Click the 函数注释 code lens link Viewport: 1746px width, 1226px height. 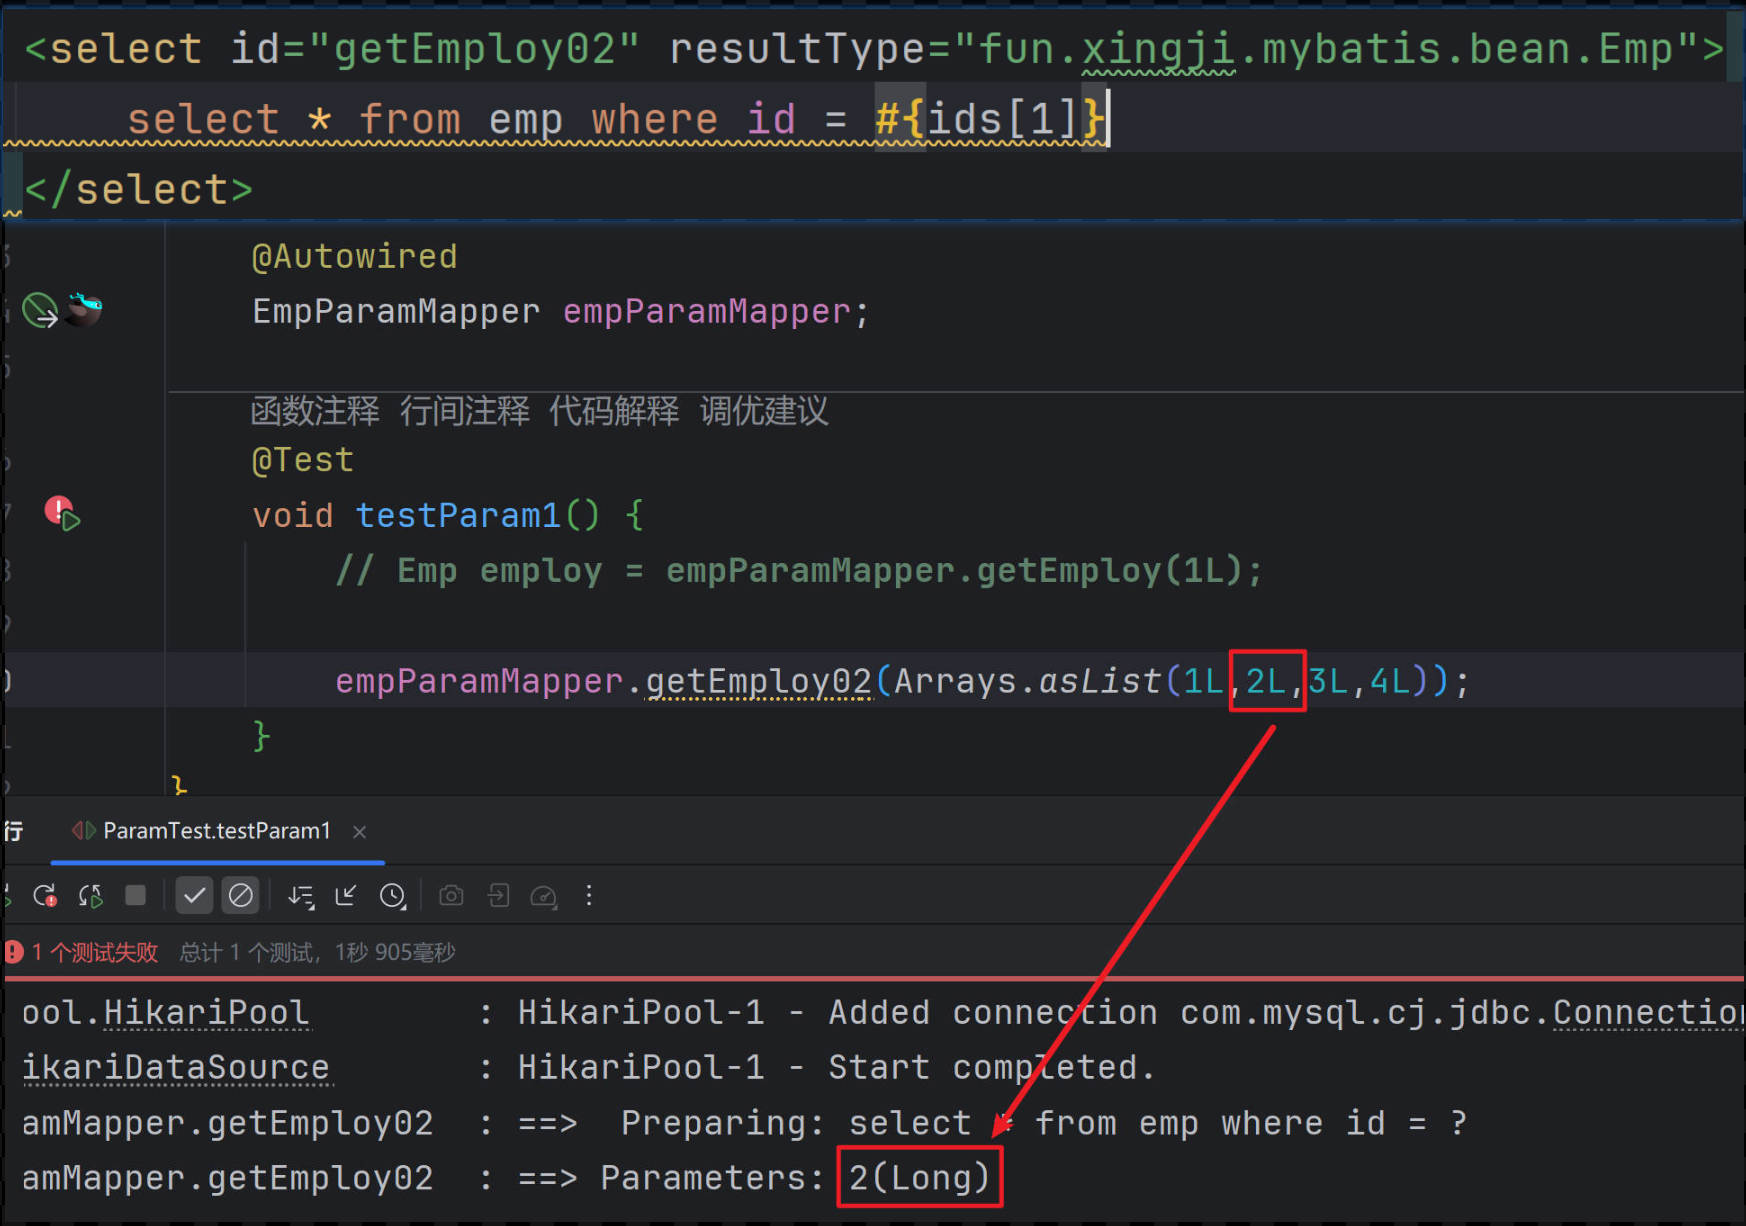[x=315, y=411]
